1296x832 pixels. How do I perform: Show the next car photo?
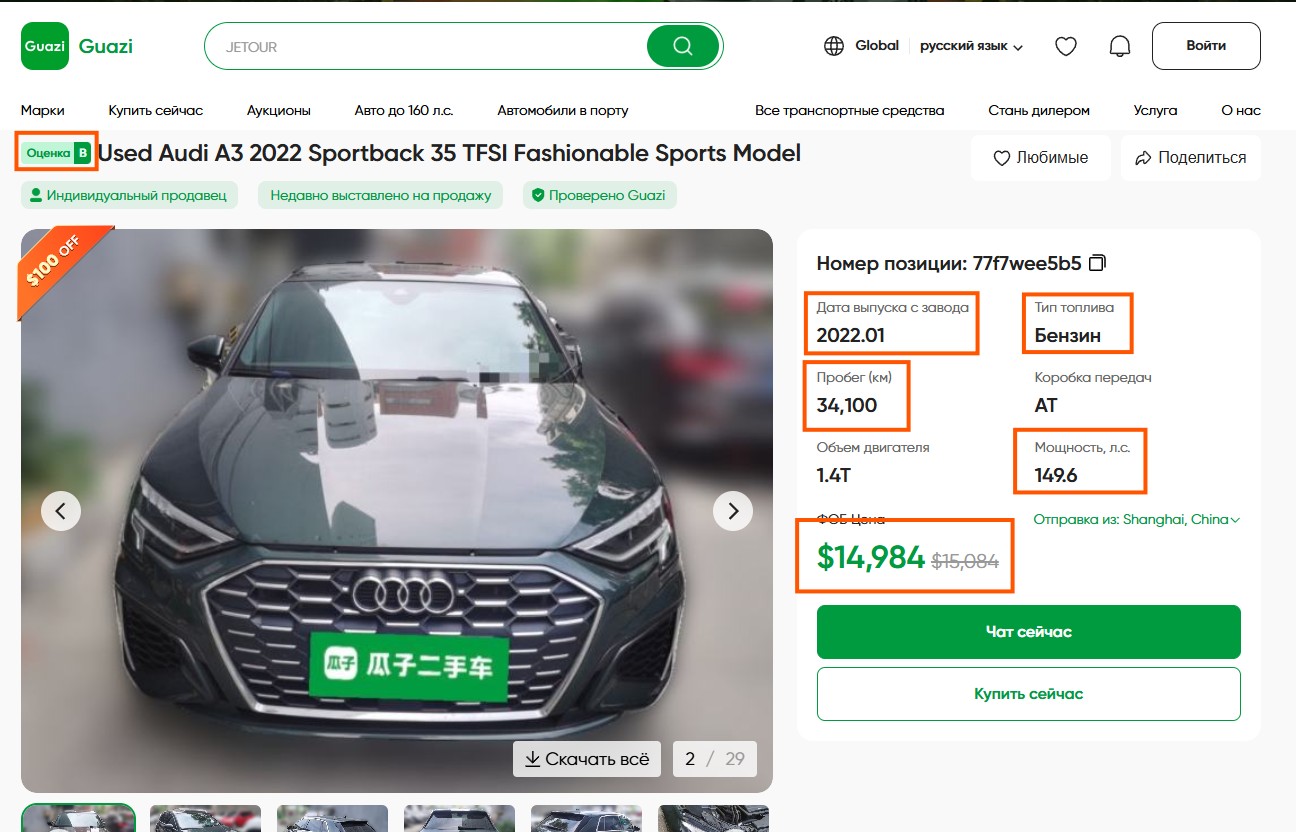[733, 511]
